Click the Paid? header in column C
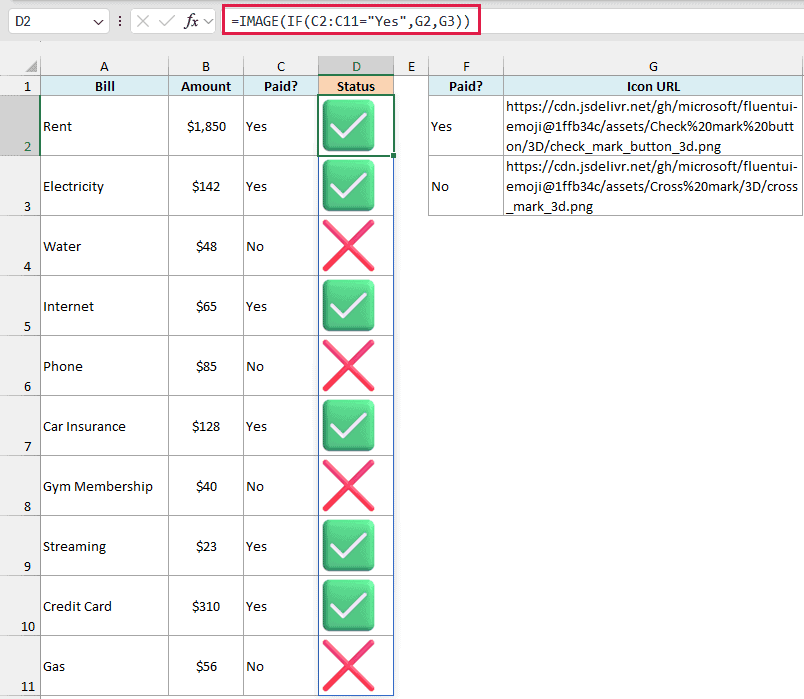 [x=280, y=86]
